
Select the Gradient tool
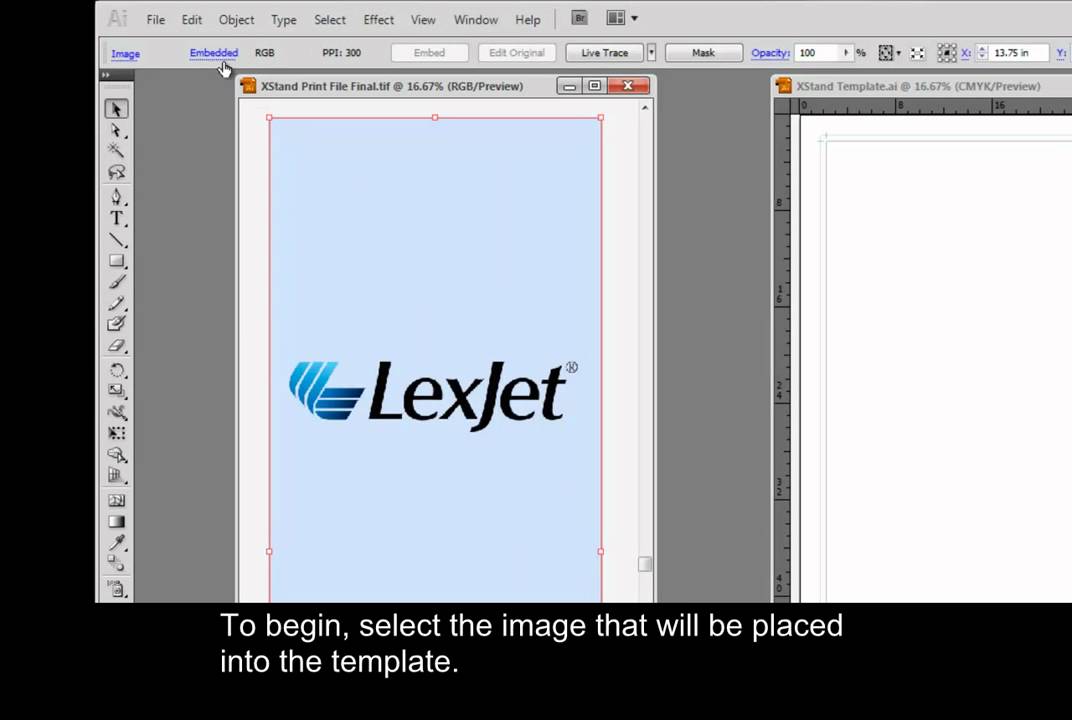coord(116,522)
